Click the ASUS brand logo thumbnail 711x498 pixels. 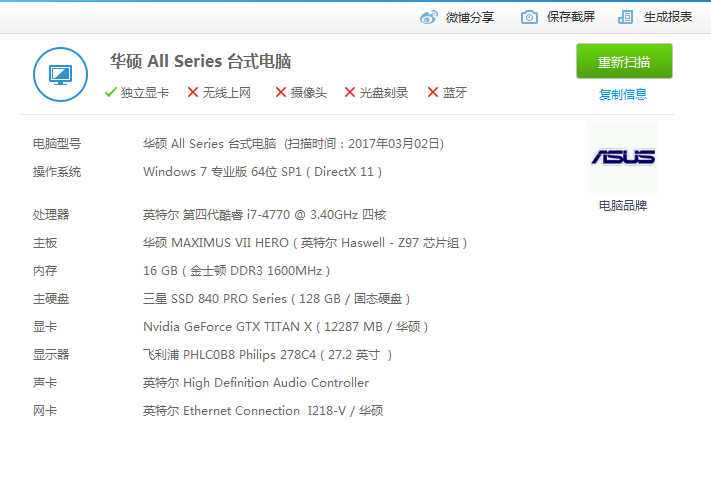coord(623,157)
